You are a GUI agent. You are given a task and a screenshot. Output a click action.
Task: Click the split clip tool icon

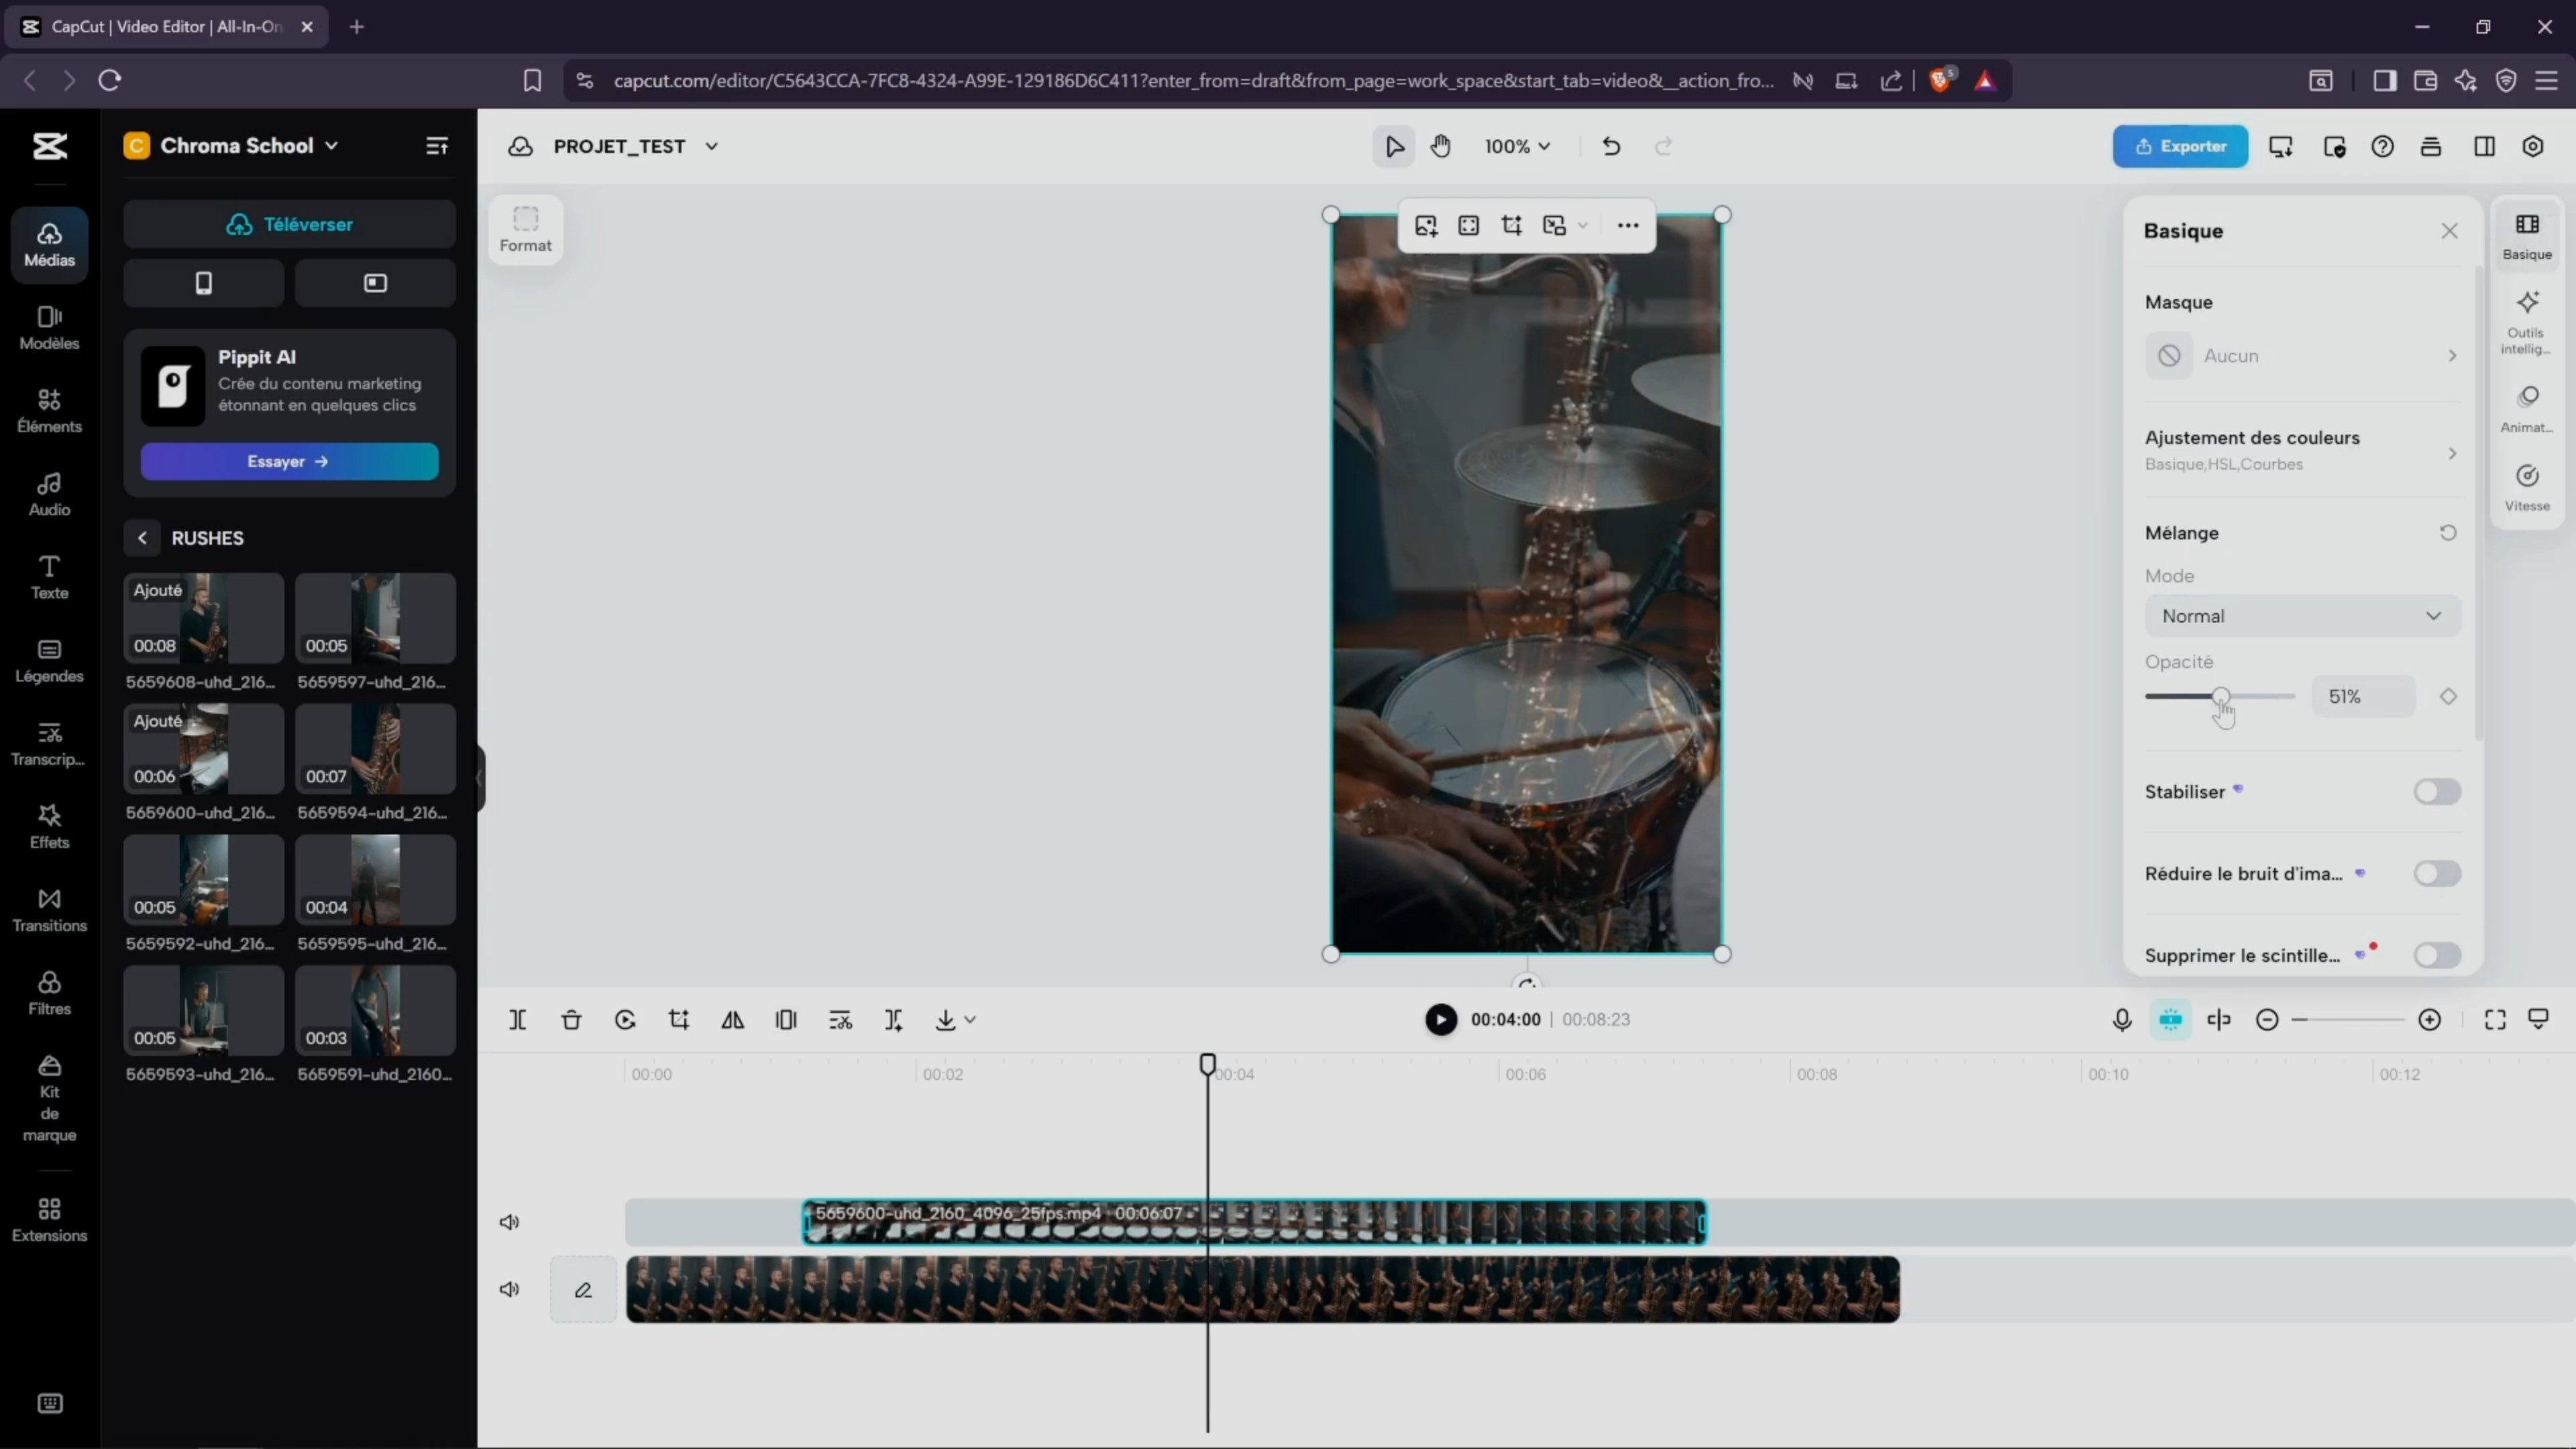(x=517, y=1019)
